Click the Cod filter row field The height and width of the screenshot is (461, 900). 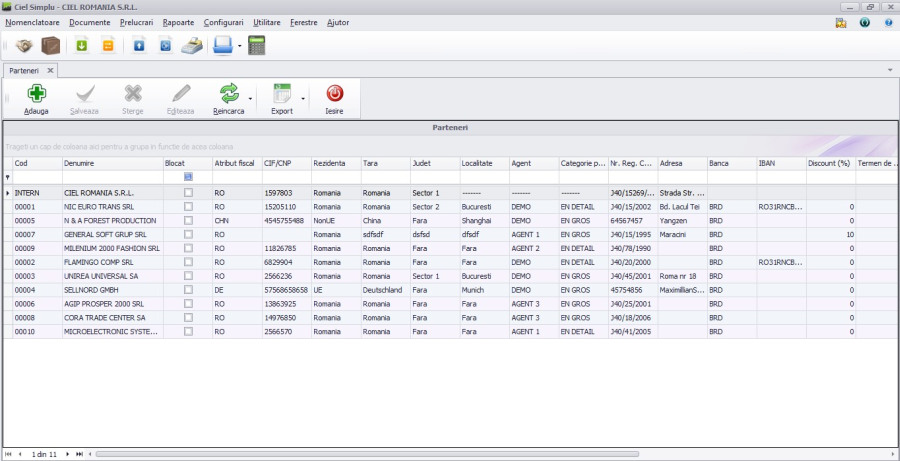[x=36, y=177]
